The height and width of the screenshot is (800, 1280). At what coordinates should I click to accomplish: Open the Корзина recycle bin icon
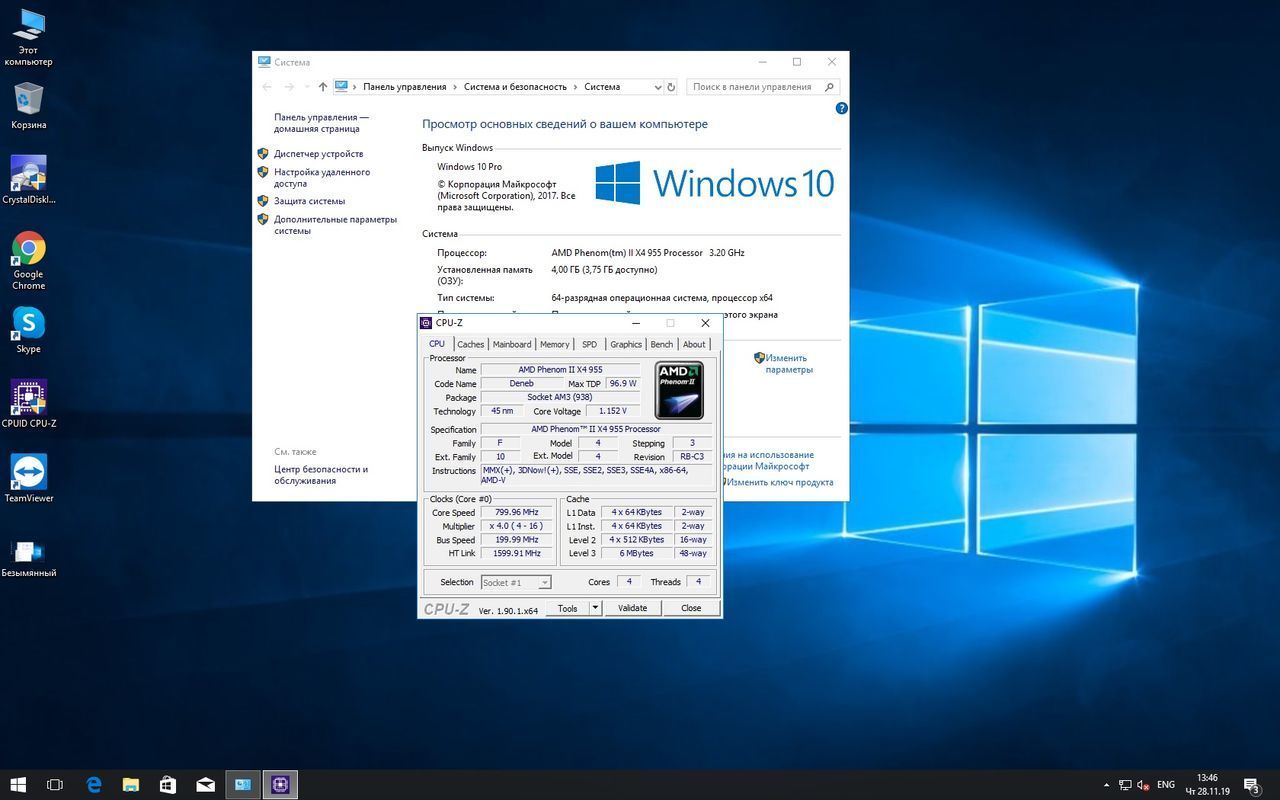click(28, 106)
